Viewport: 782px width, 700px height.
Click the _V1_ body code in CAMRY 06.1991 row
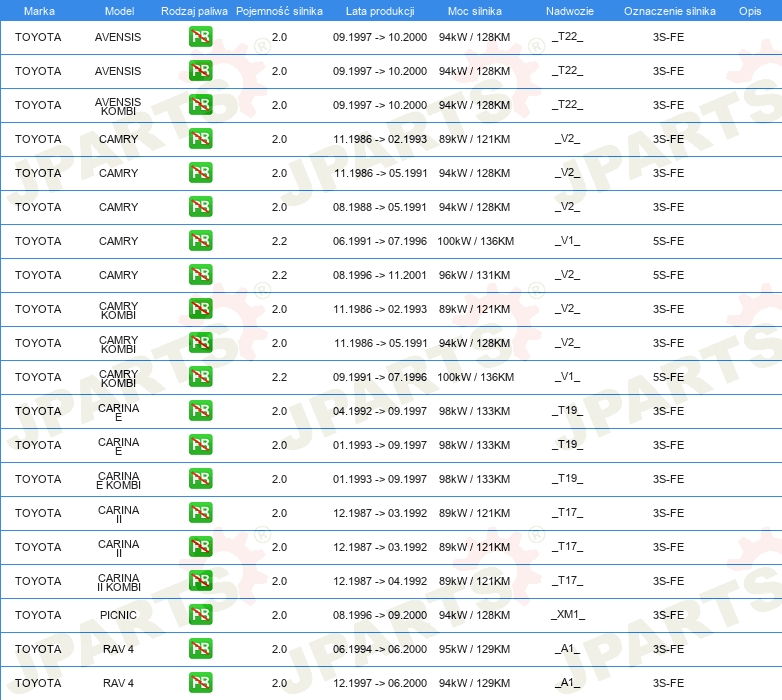(x=568, y=241)
